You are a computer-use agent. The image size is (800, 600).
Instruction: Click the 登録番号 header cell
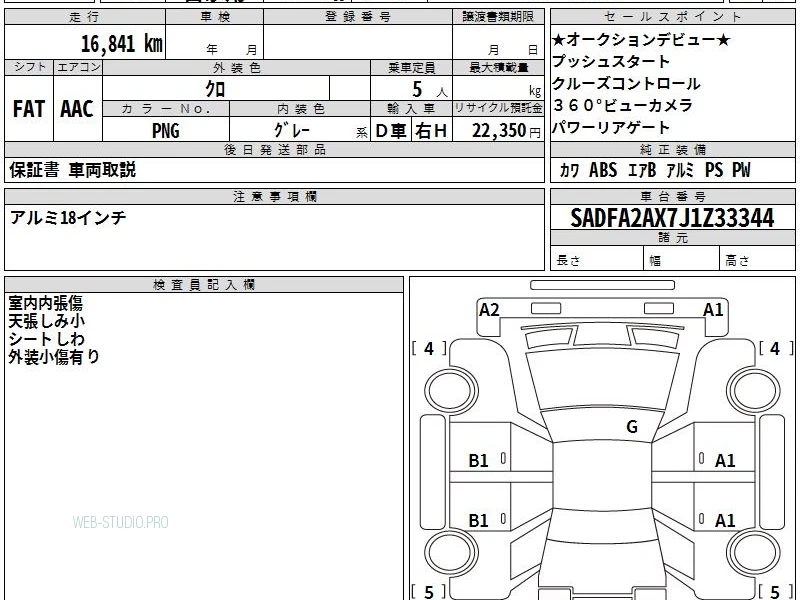tap(358, 17)
